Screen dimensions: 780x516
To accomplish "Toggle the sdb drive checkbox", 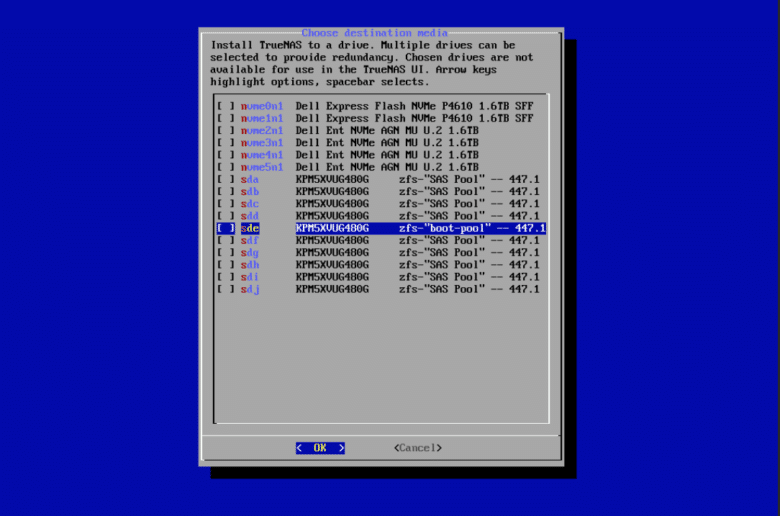I will 225,192.
